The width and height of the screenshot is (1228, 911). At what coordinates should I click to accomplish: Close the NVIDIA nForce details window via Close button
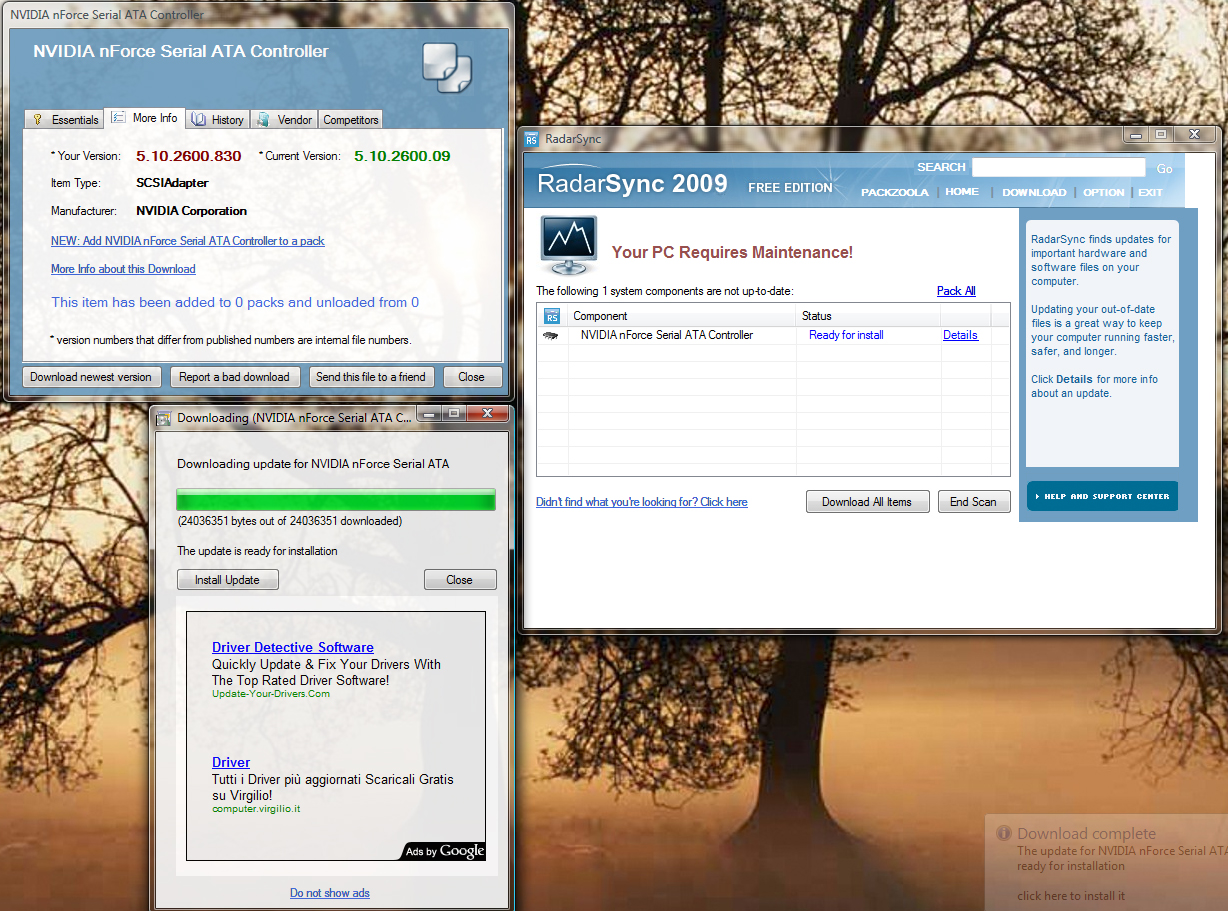click(x=471, y=377)
